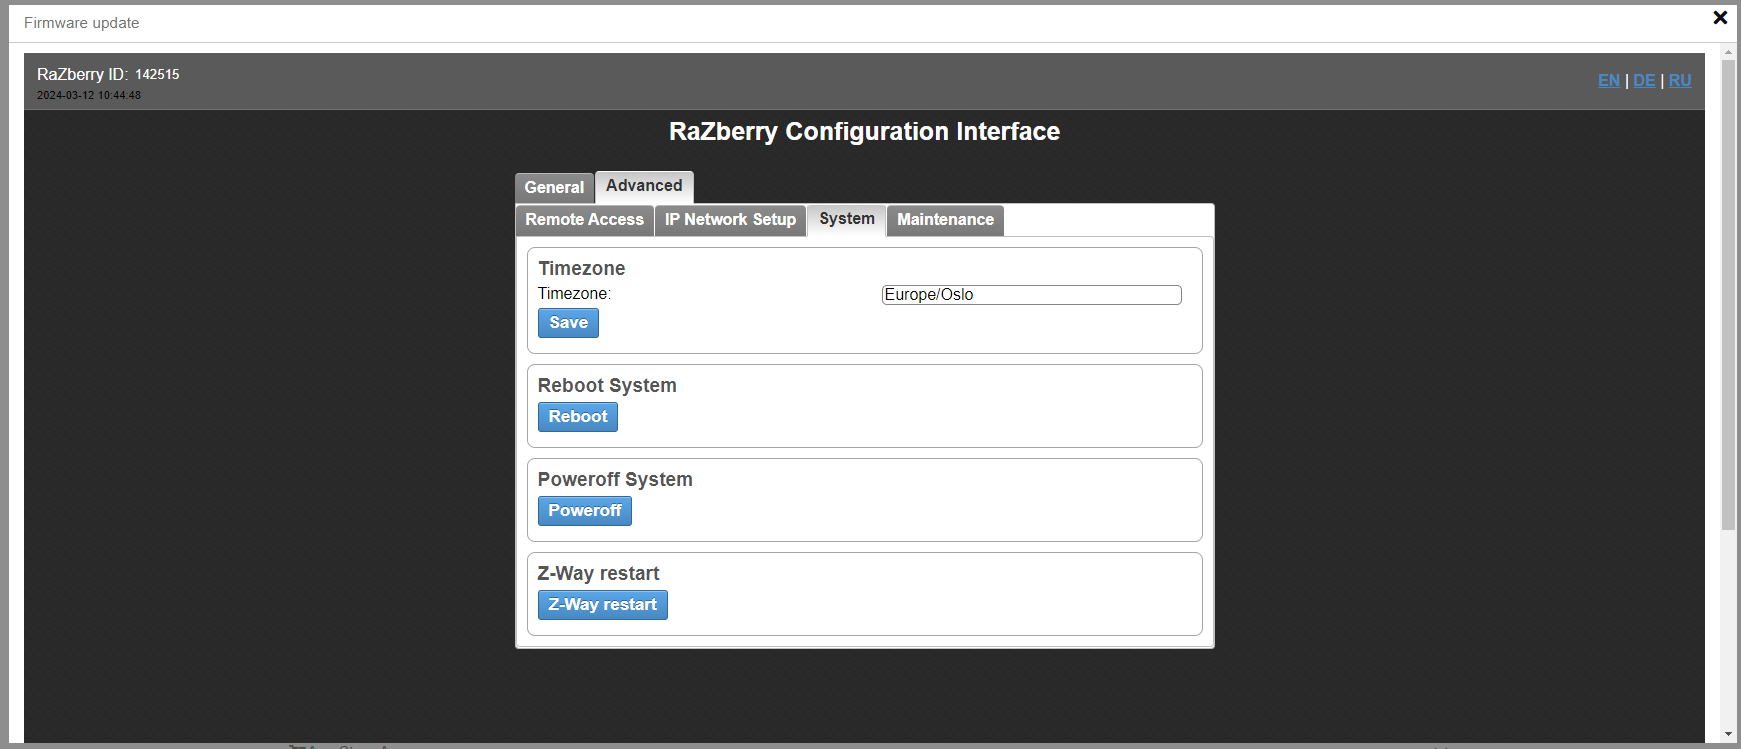
Task: Click the Poweroff System heading
Action: (615, 480)
